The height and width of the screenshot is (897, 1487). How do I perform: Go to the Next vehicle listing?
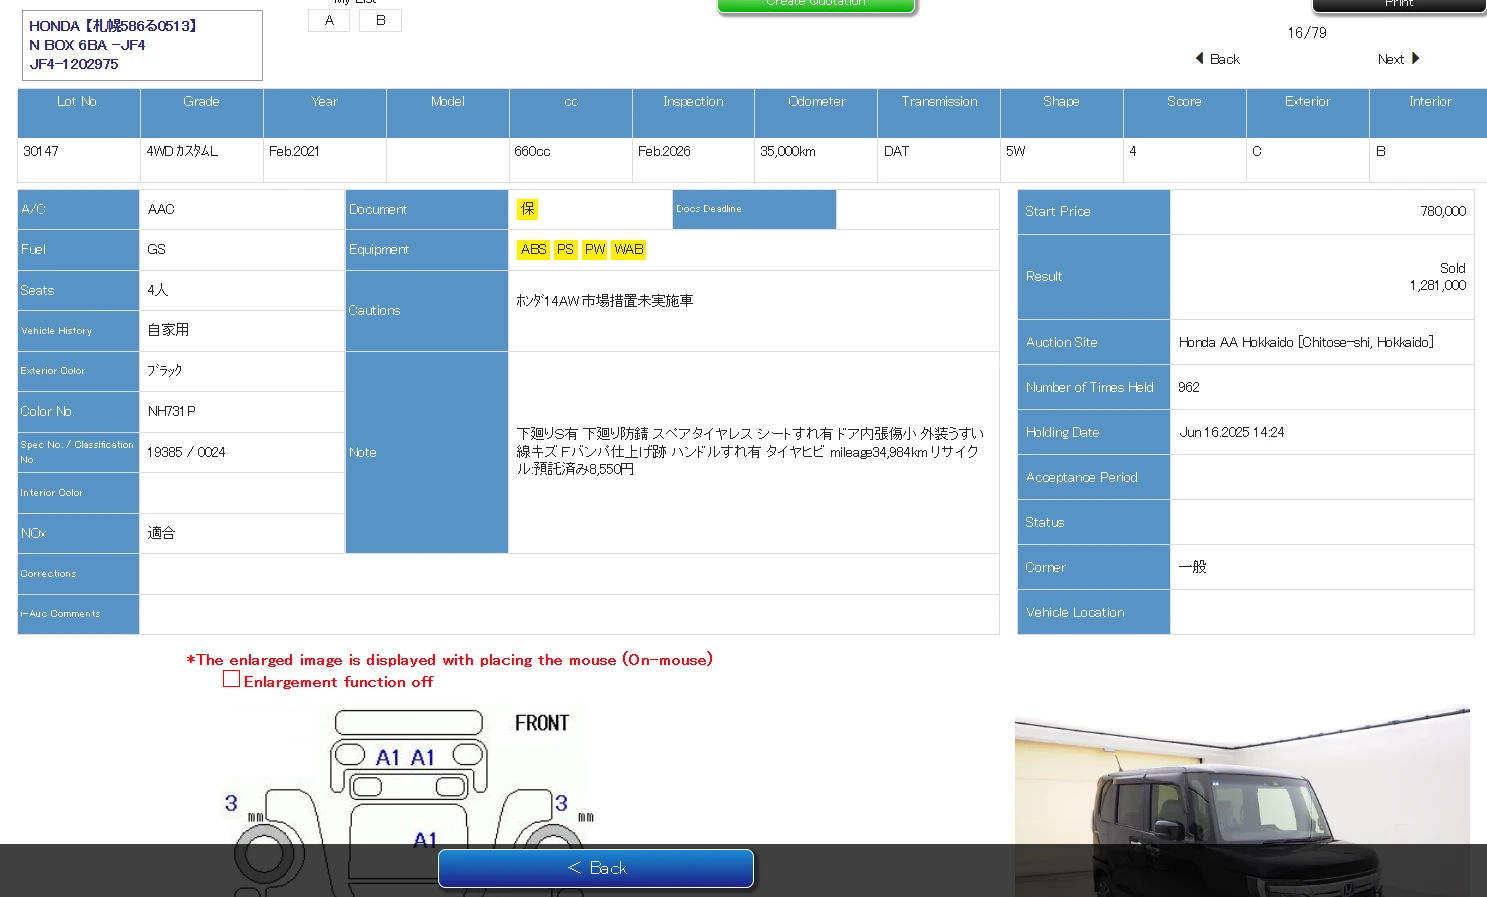[1391, 60]
